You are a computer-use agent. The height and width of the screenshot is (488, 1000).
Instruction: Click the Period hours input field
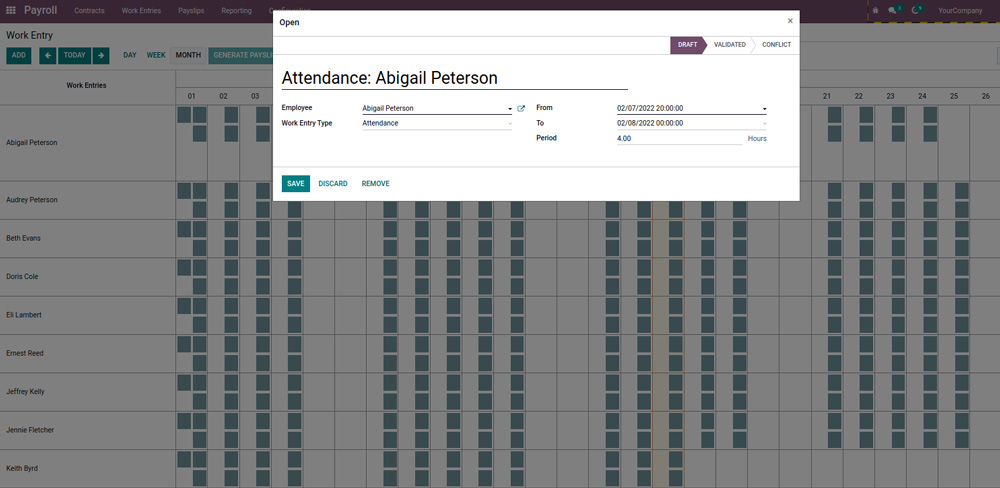(679, 138)
